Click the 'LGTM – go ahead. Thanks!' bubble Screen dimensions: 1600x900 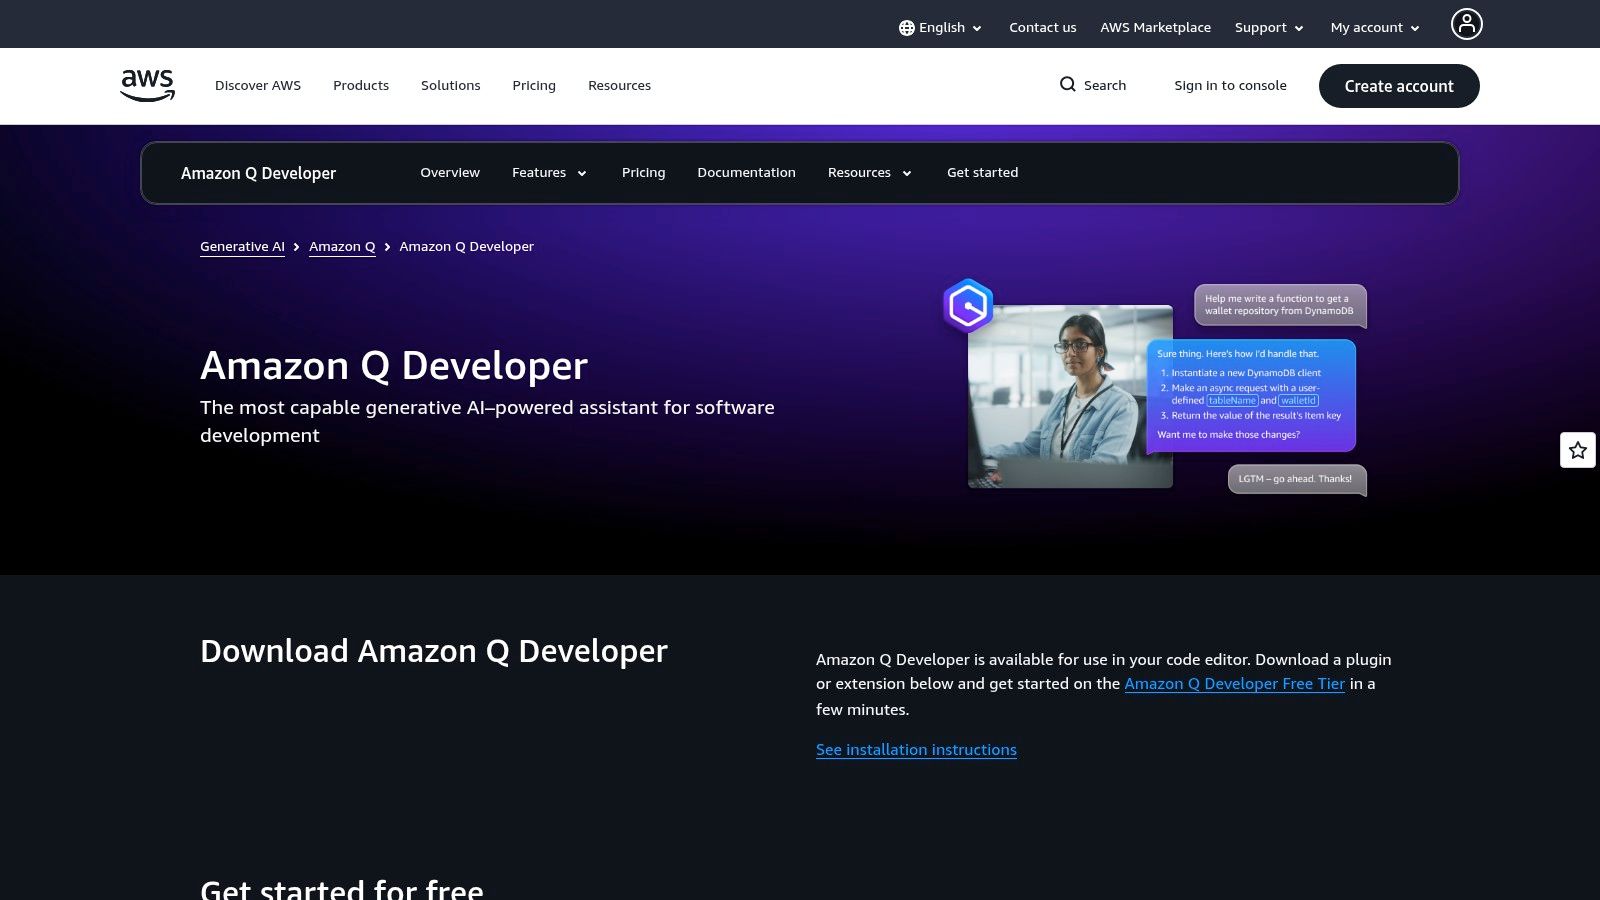1296,479
